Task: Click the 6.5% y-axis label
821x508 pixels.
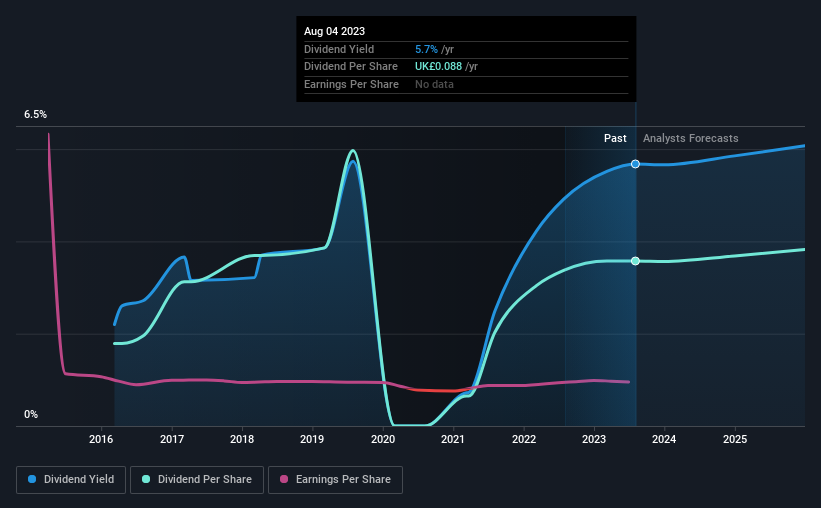Action: point(36,115)
